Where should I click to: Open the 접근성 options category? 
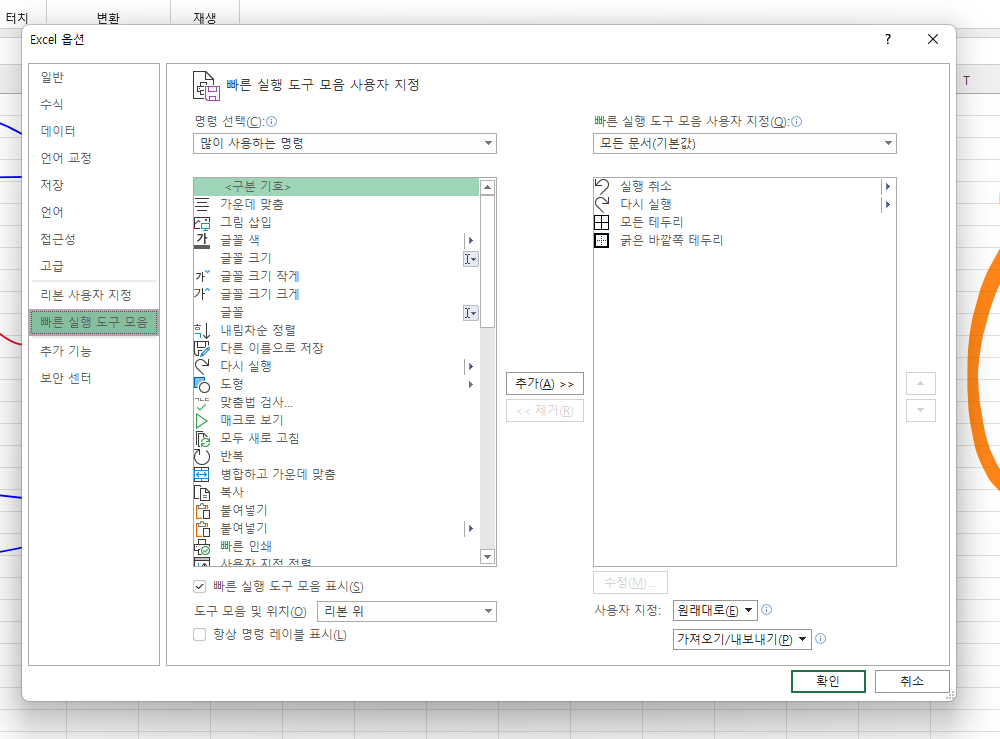pos(58,239)
